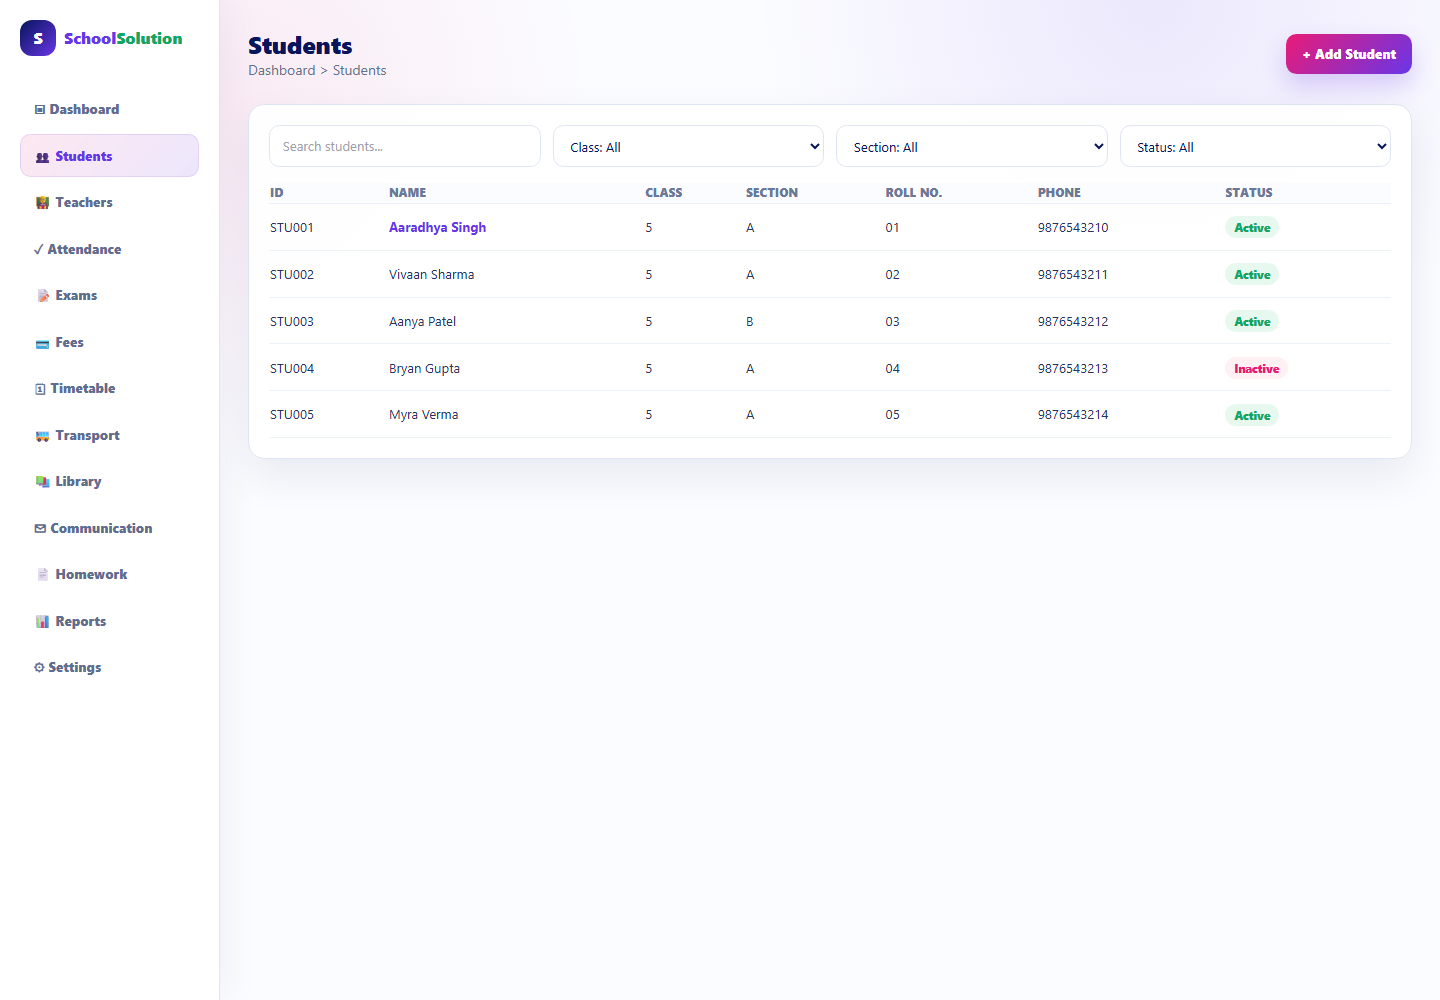Click the Timetable calendar icon
The image size is (1440, 1000).
click(40, 389)
